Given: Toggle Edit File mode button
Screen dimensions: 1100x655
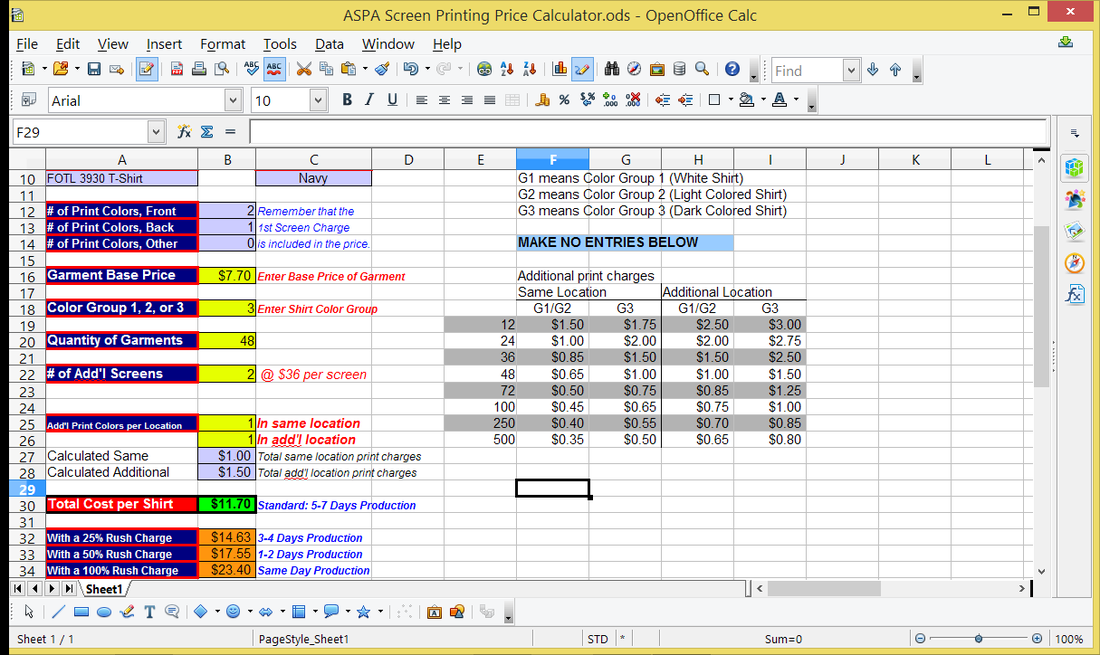Looking at the screenshot, I should pyautogui.click(x=146, y=69).
